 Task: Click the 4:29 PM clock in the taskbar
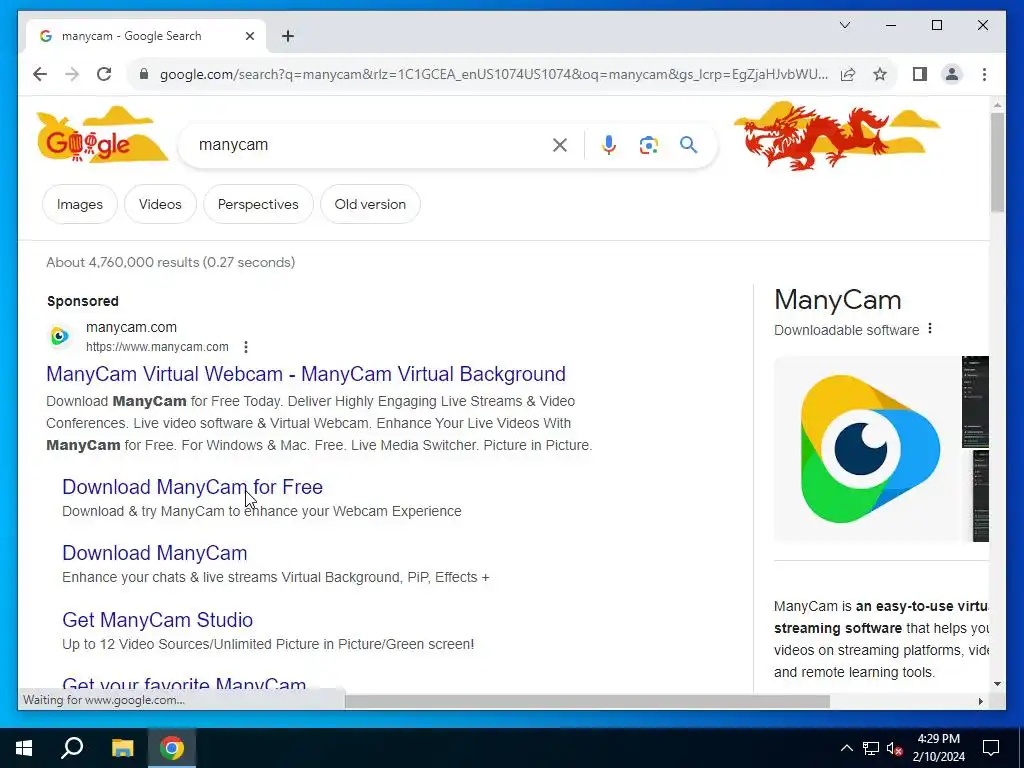tap(938, 739)
